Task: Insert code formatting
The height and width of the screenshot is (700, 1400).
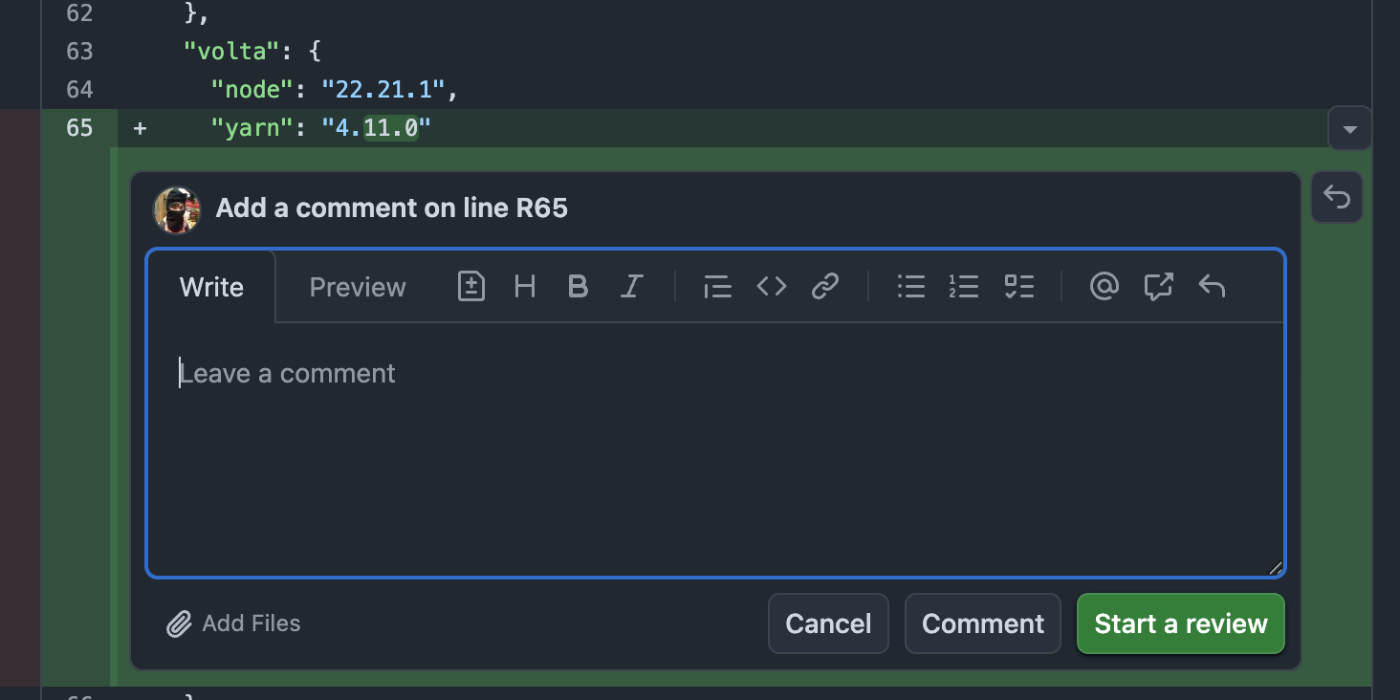Action: pos(771,287)
